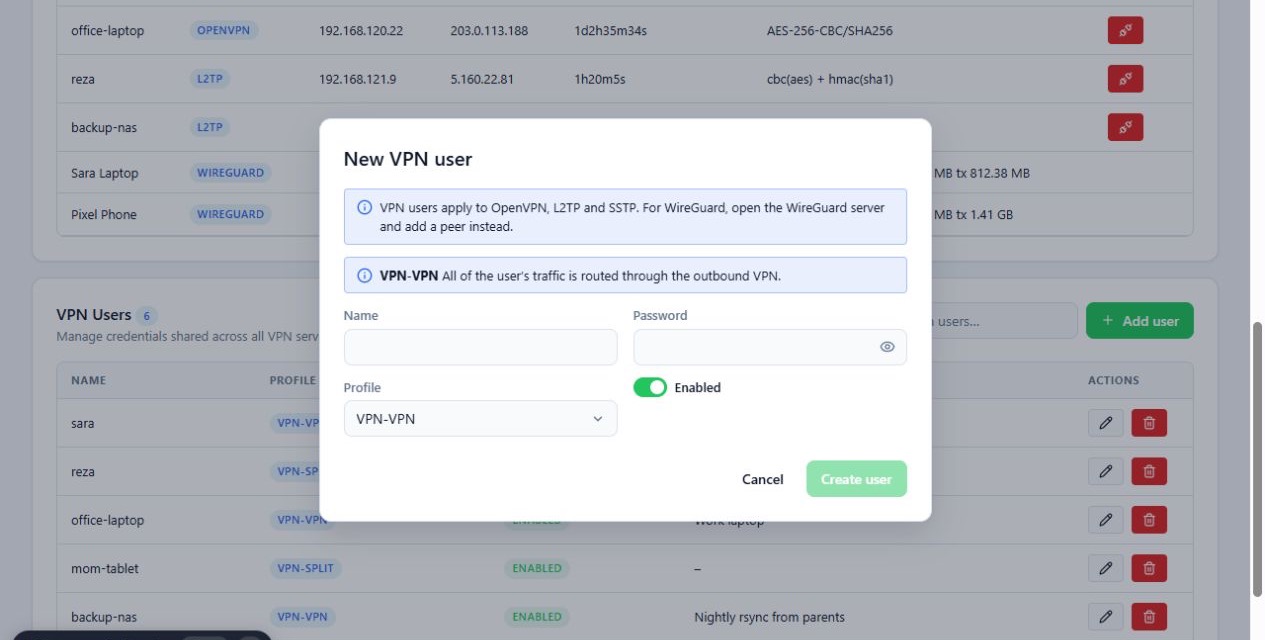Click the Name input field

tap(480, 347)
